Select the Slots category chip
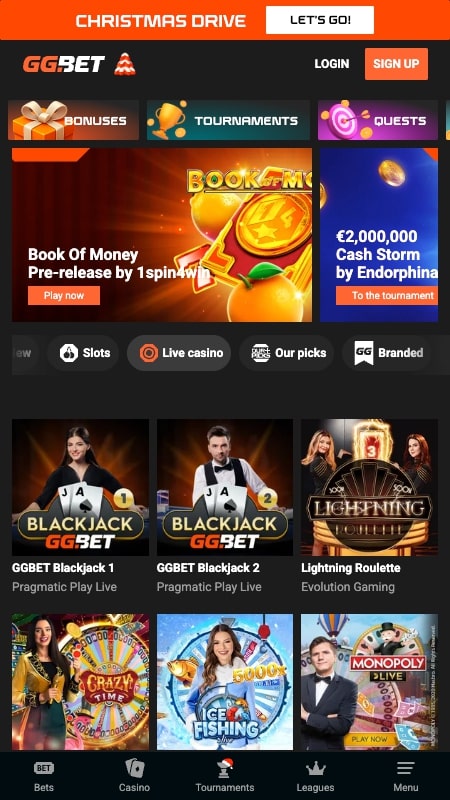 pyautogui.click(x=83, y=353)
